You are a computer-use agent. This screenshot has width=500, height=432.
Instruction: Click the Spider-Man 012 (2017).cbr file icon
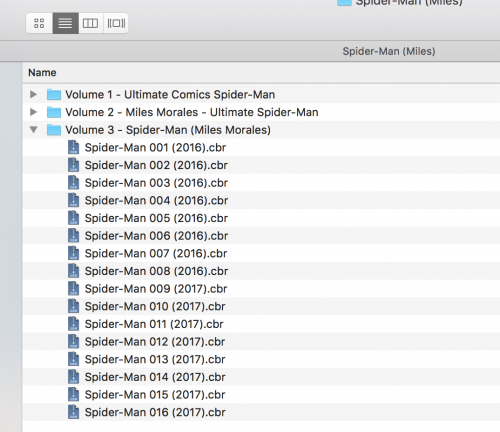click(x=73, y=342)
